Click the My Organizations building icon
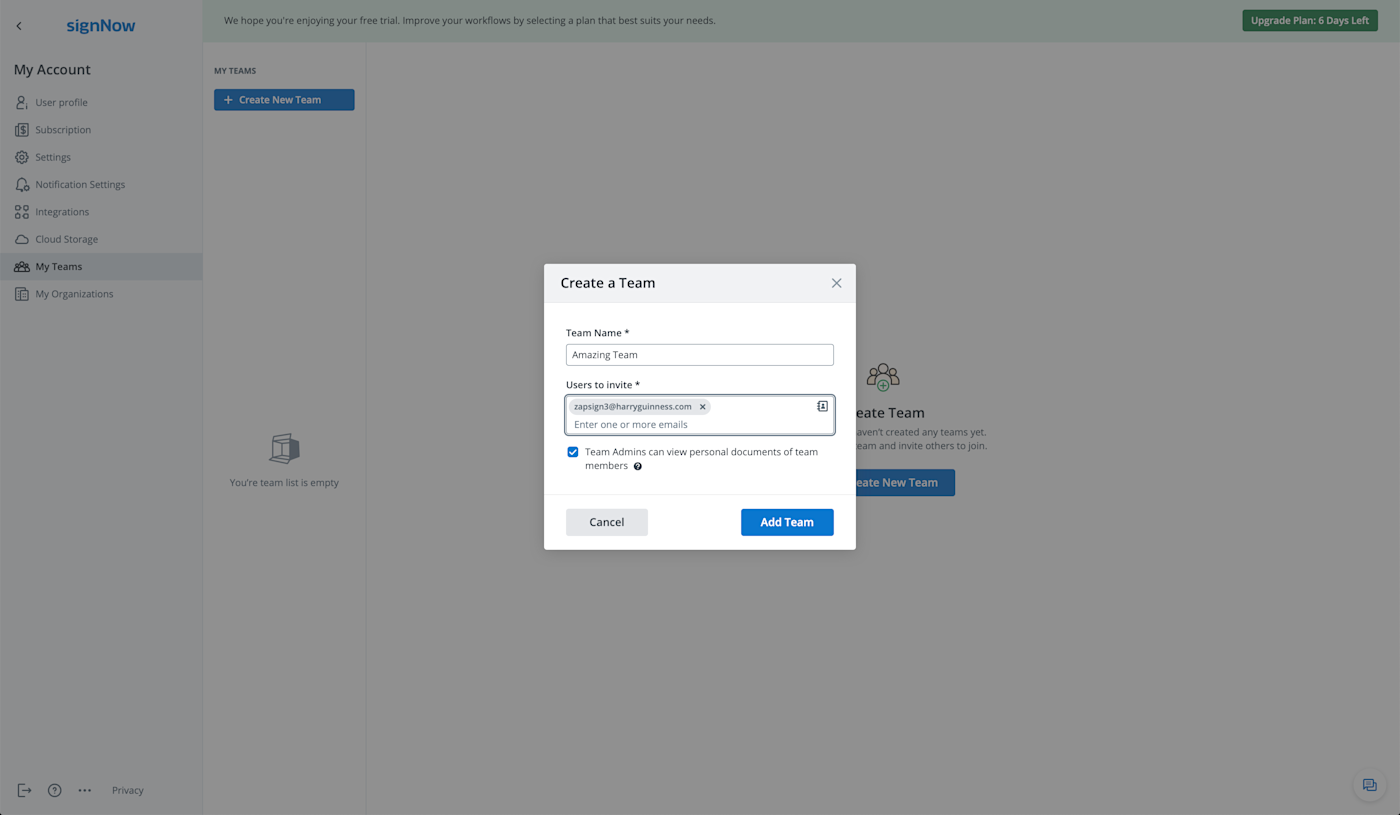This screenshot has width=1400, height=815. 21,294
